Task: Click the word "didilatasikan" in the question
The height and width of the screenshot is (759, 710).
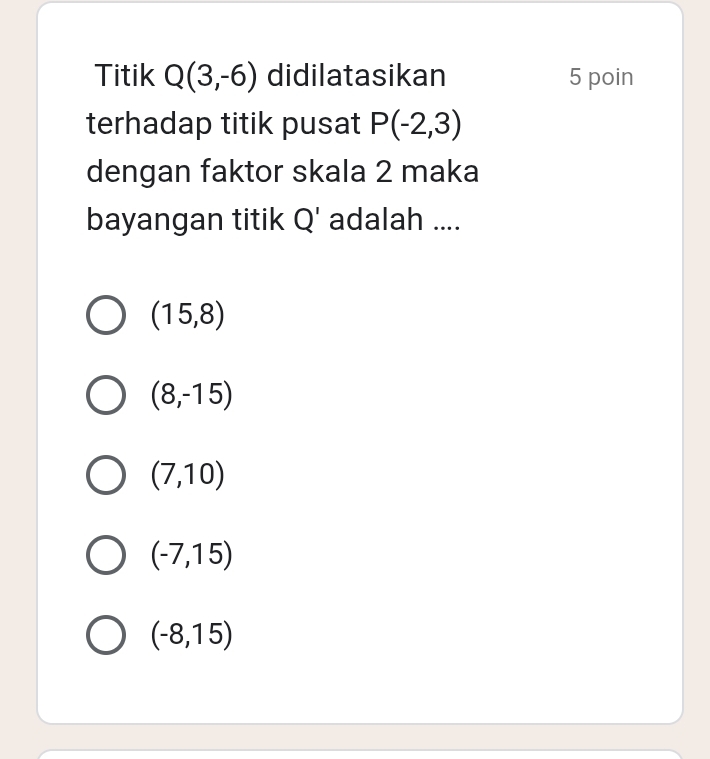Action: click(x=357, y=75)
